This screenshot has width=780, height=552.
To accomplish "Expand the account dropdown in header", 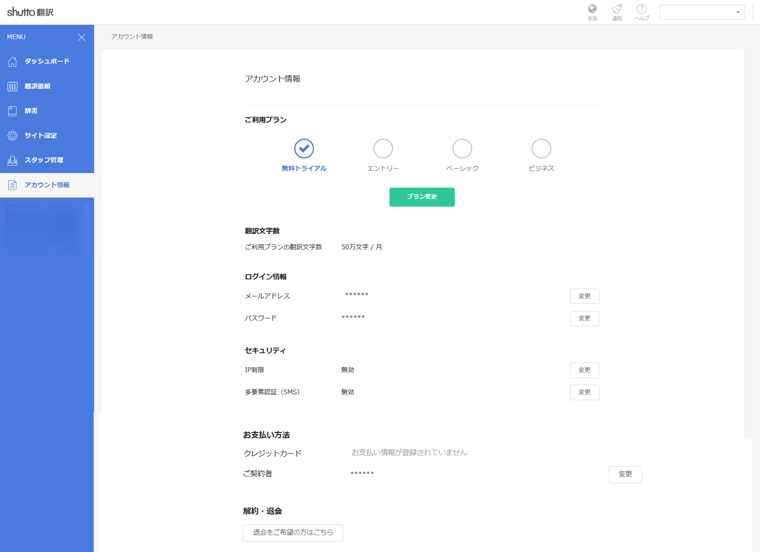I will point(702,12).
